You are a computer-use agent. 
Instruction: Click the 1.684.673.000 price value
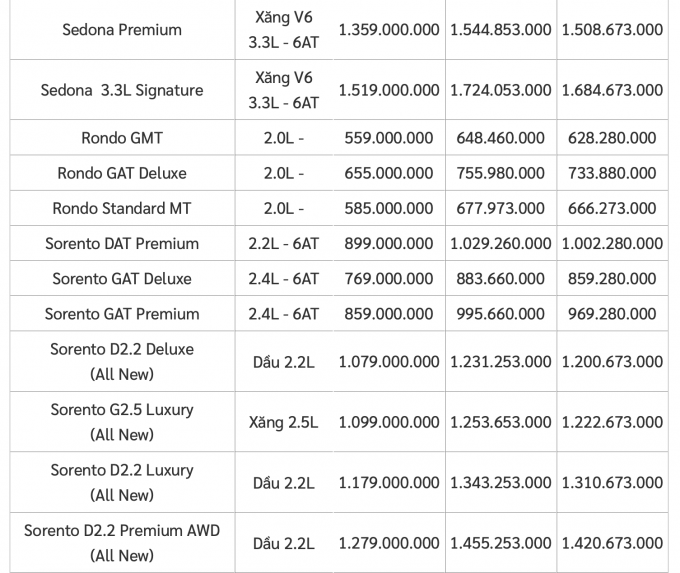[x=612, y=90]
